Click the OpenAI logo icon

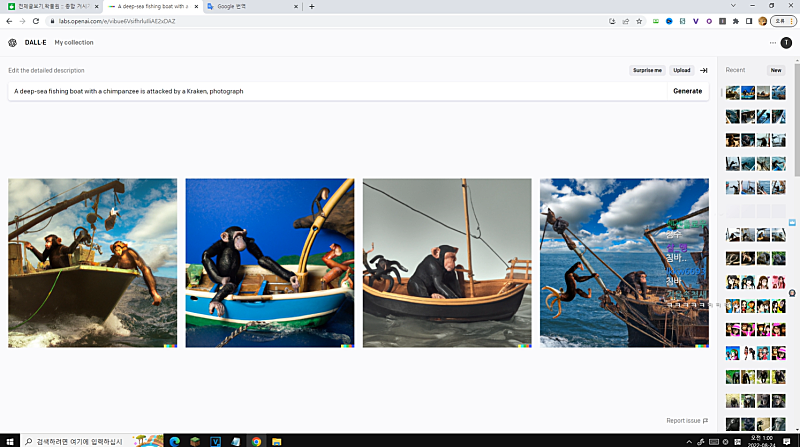click(x=12, y=43)
